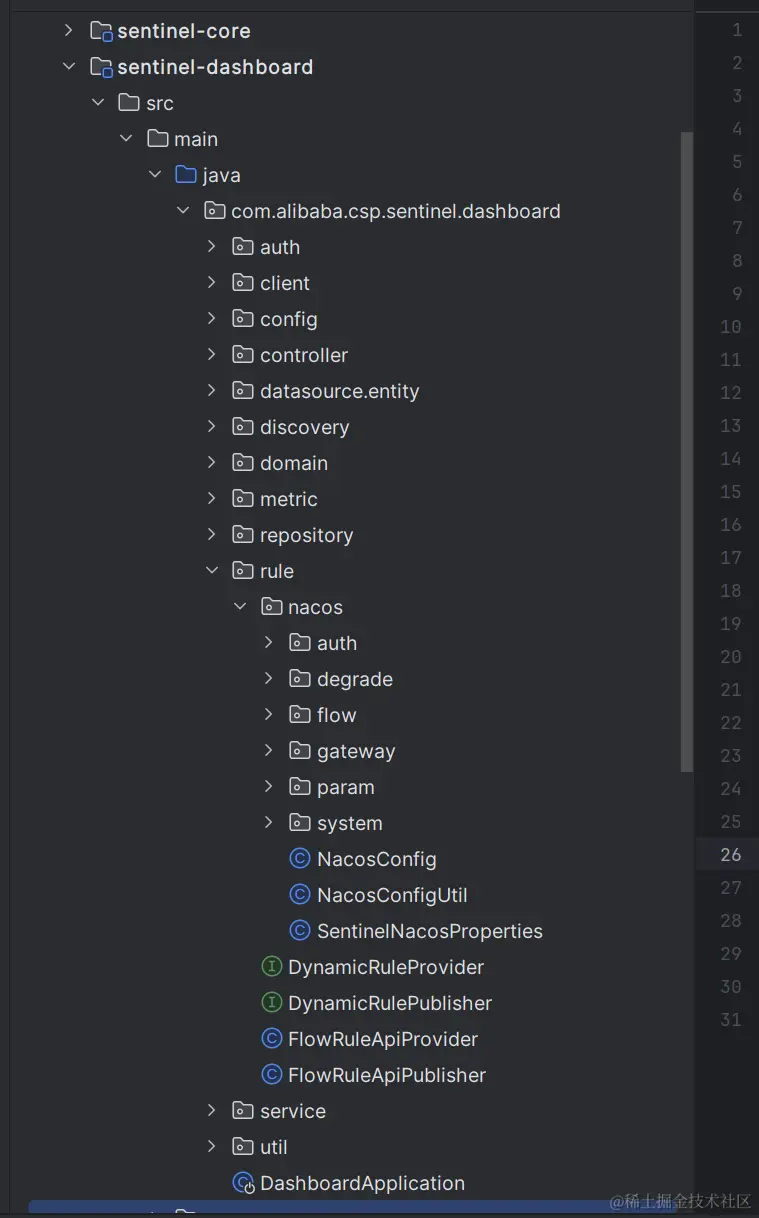Collapse the nacos package
The image size is (759, 1218).
point(240,607)
